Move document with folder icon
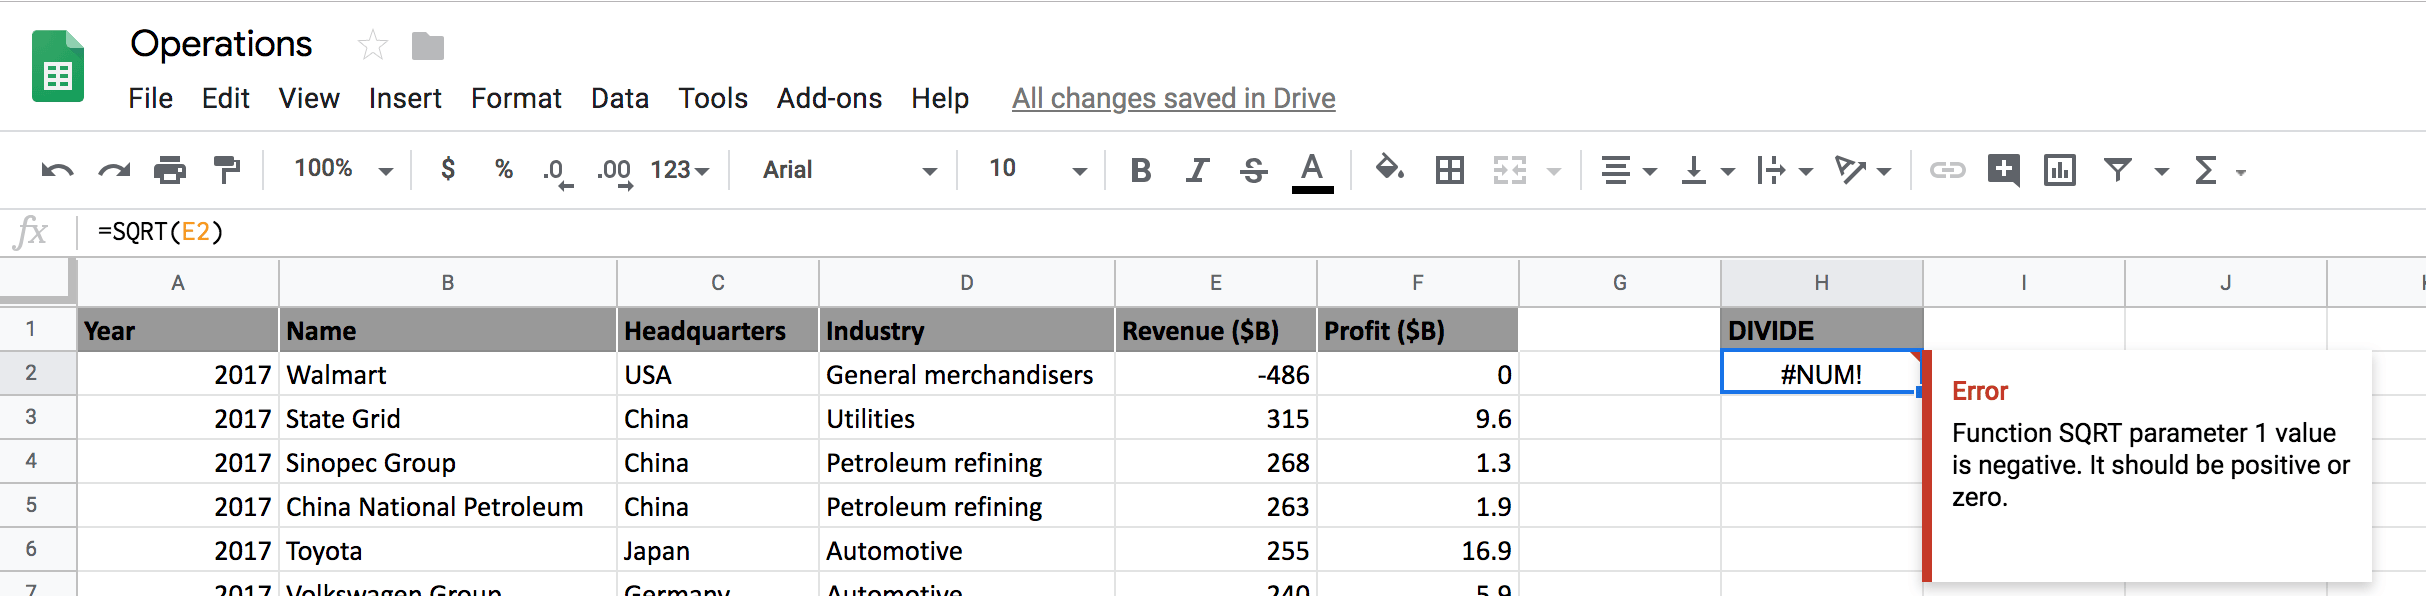 [x=428, y=46]
